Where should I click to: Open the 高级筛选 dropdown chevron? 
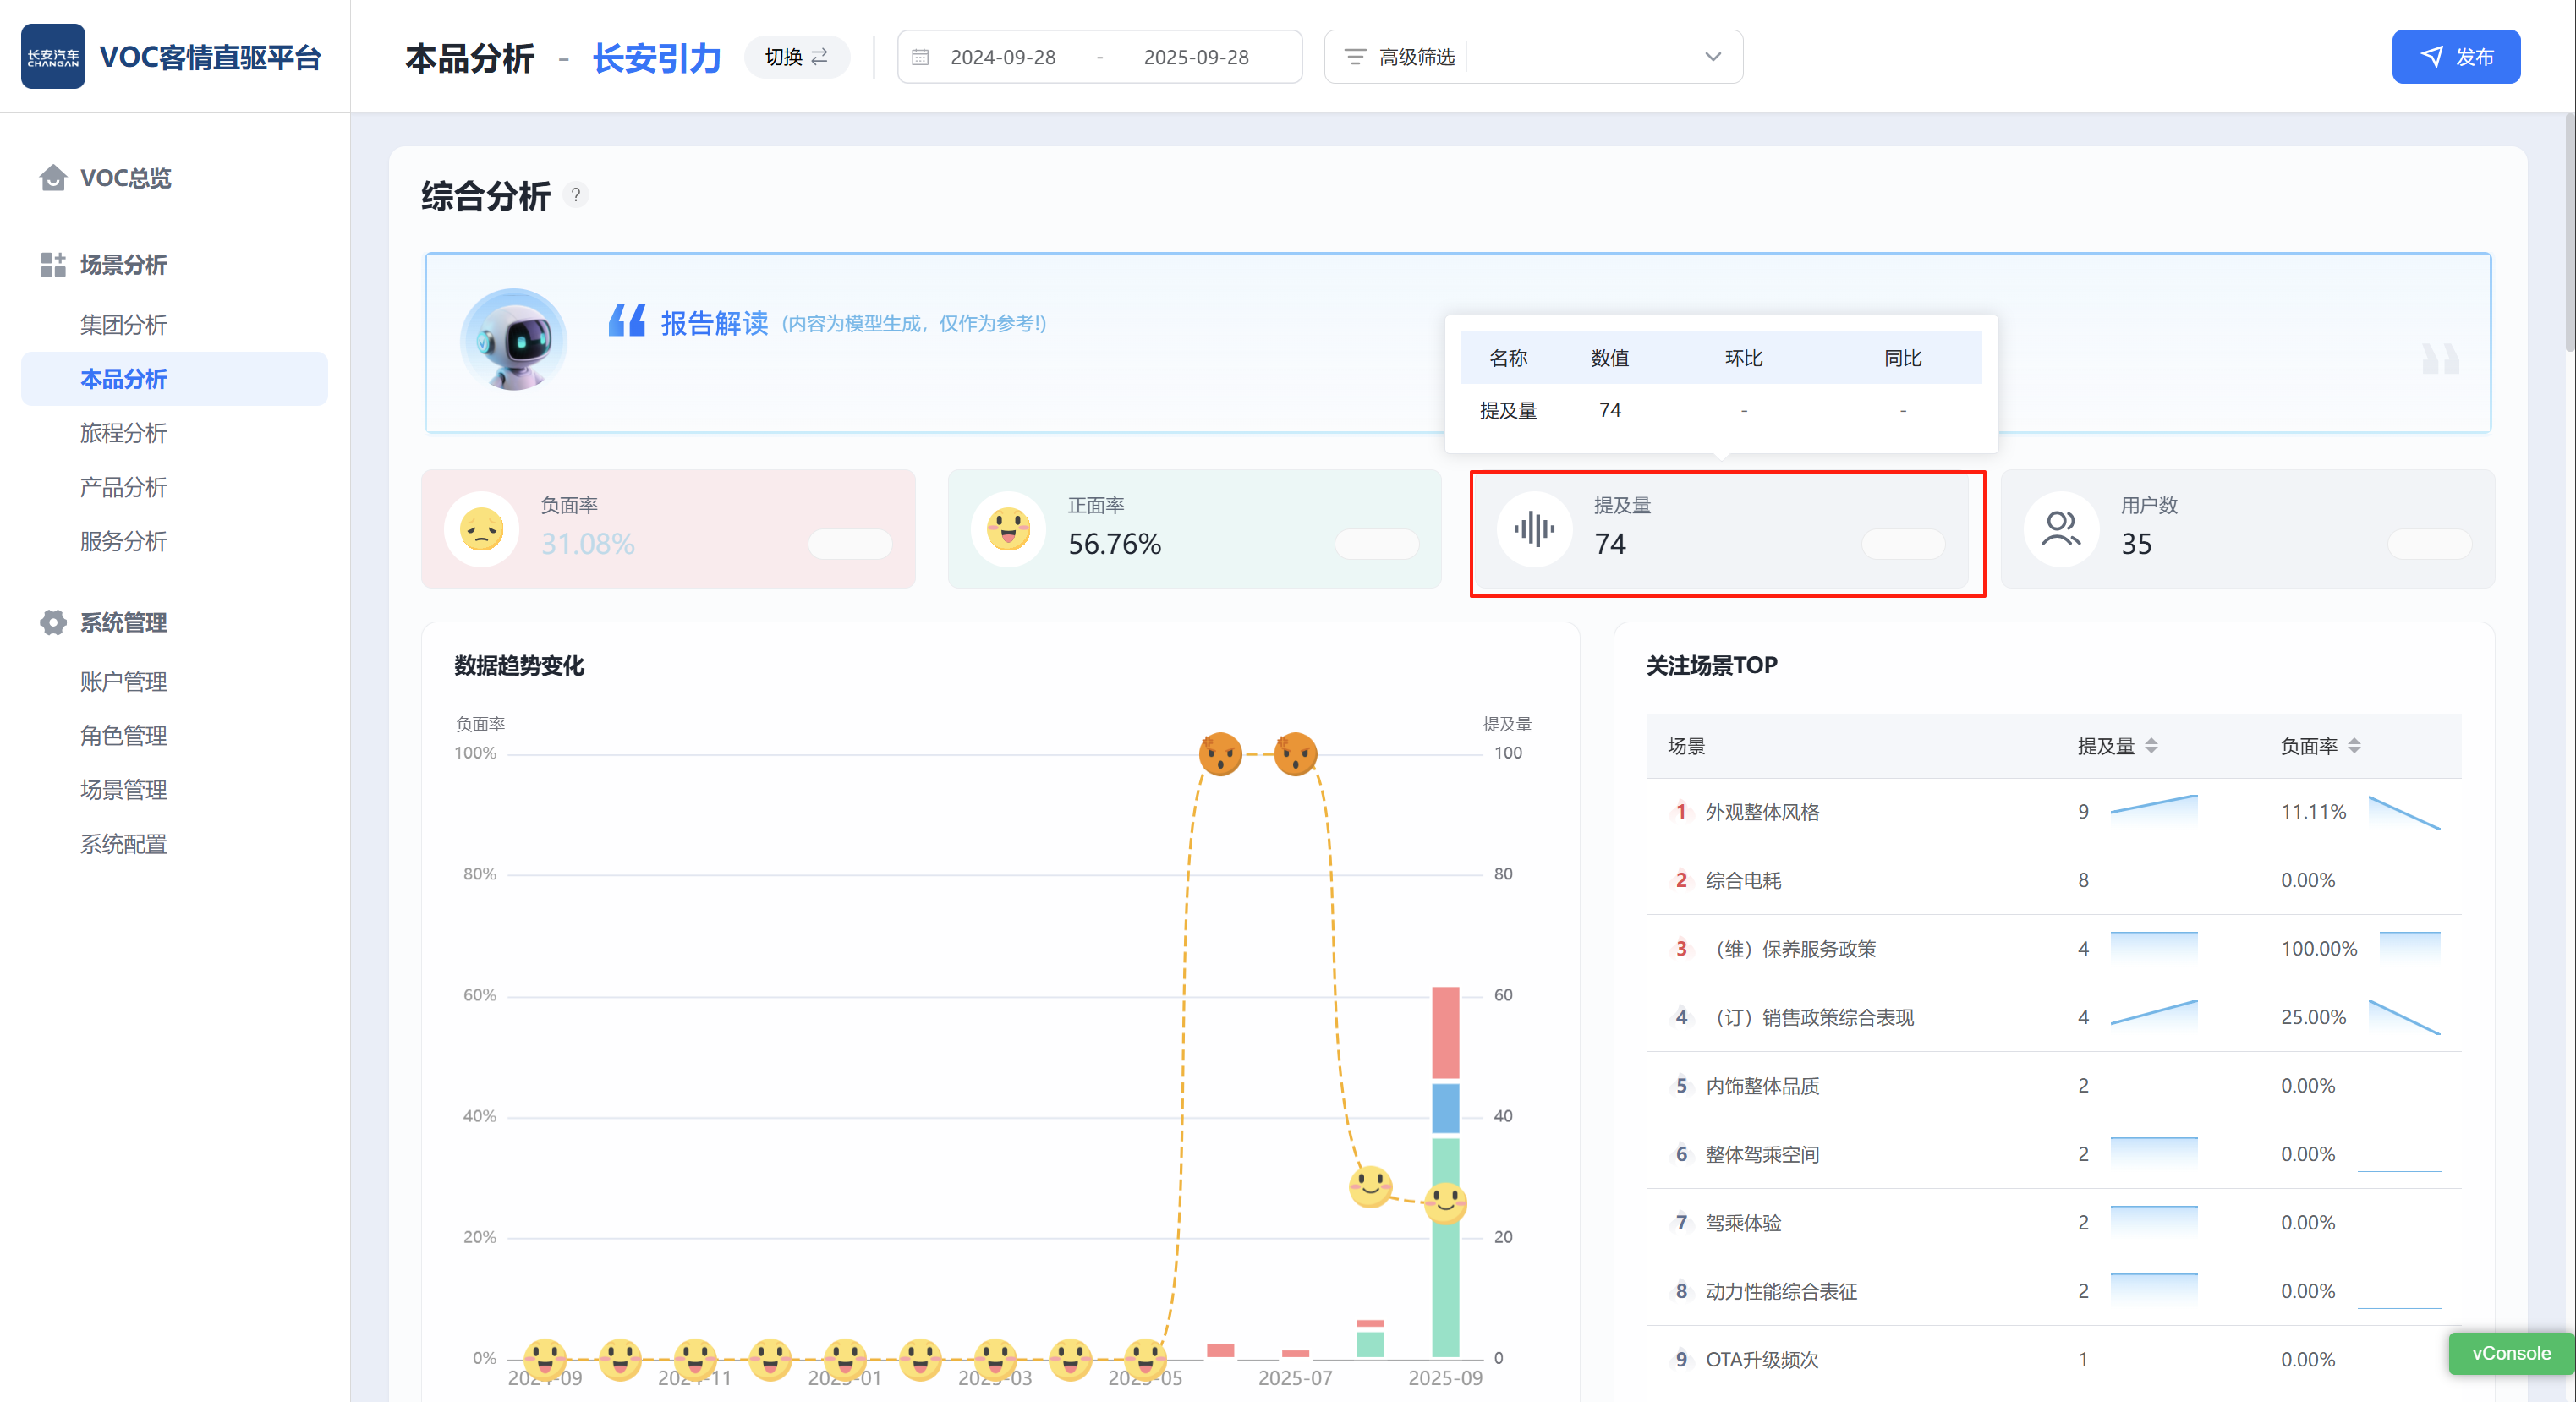1713,57
